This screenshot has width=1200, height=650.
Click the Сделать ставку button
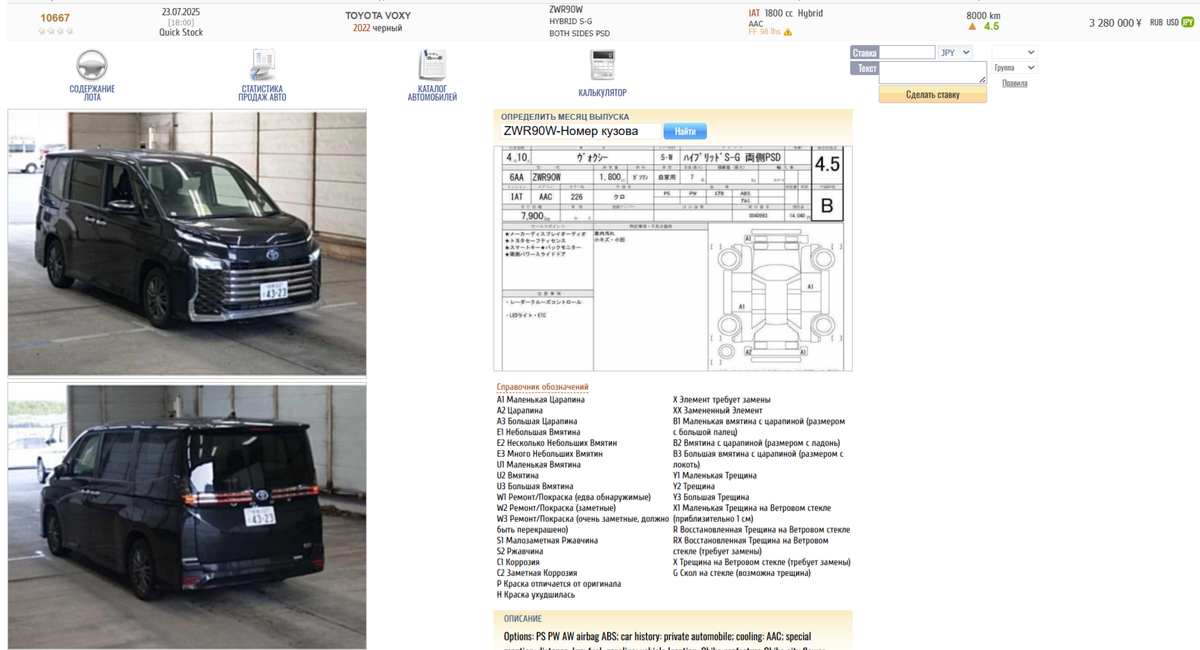coord(933,94)
